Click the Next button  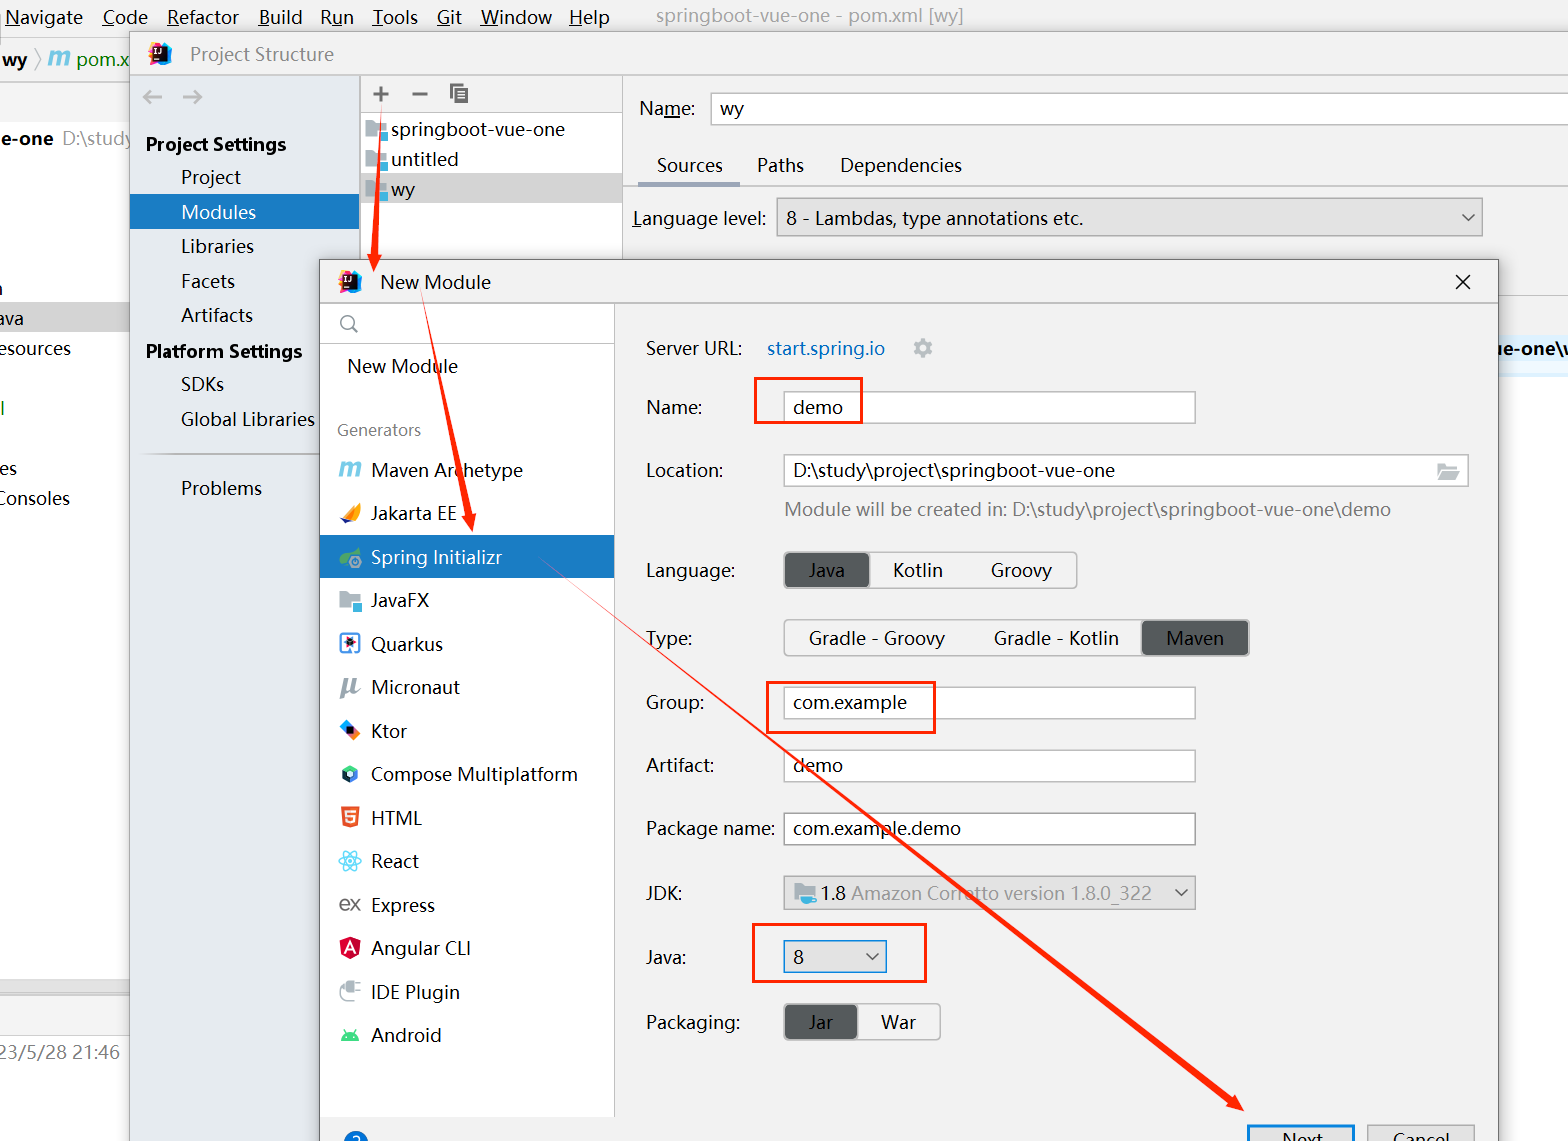pyautogui.click(x=1301, y=1134)
